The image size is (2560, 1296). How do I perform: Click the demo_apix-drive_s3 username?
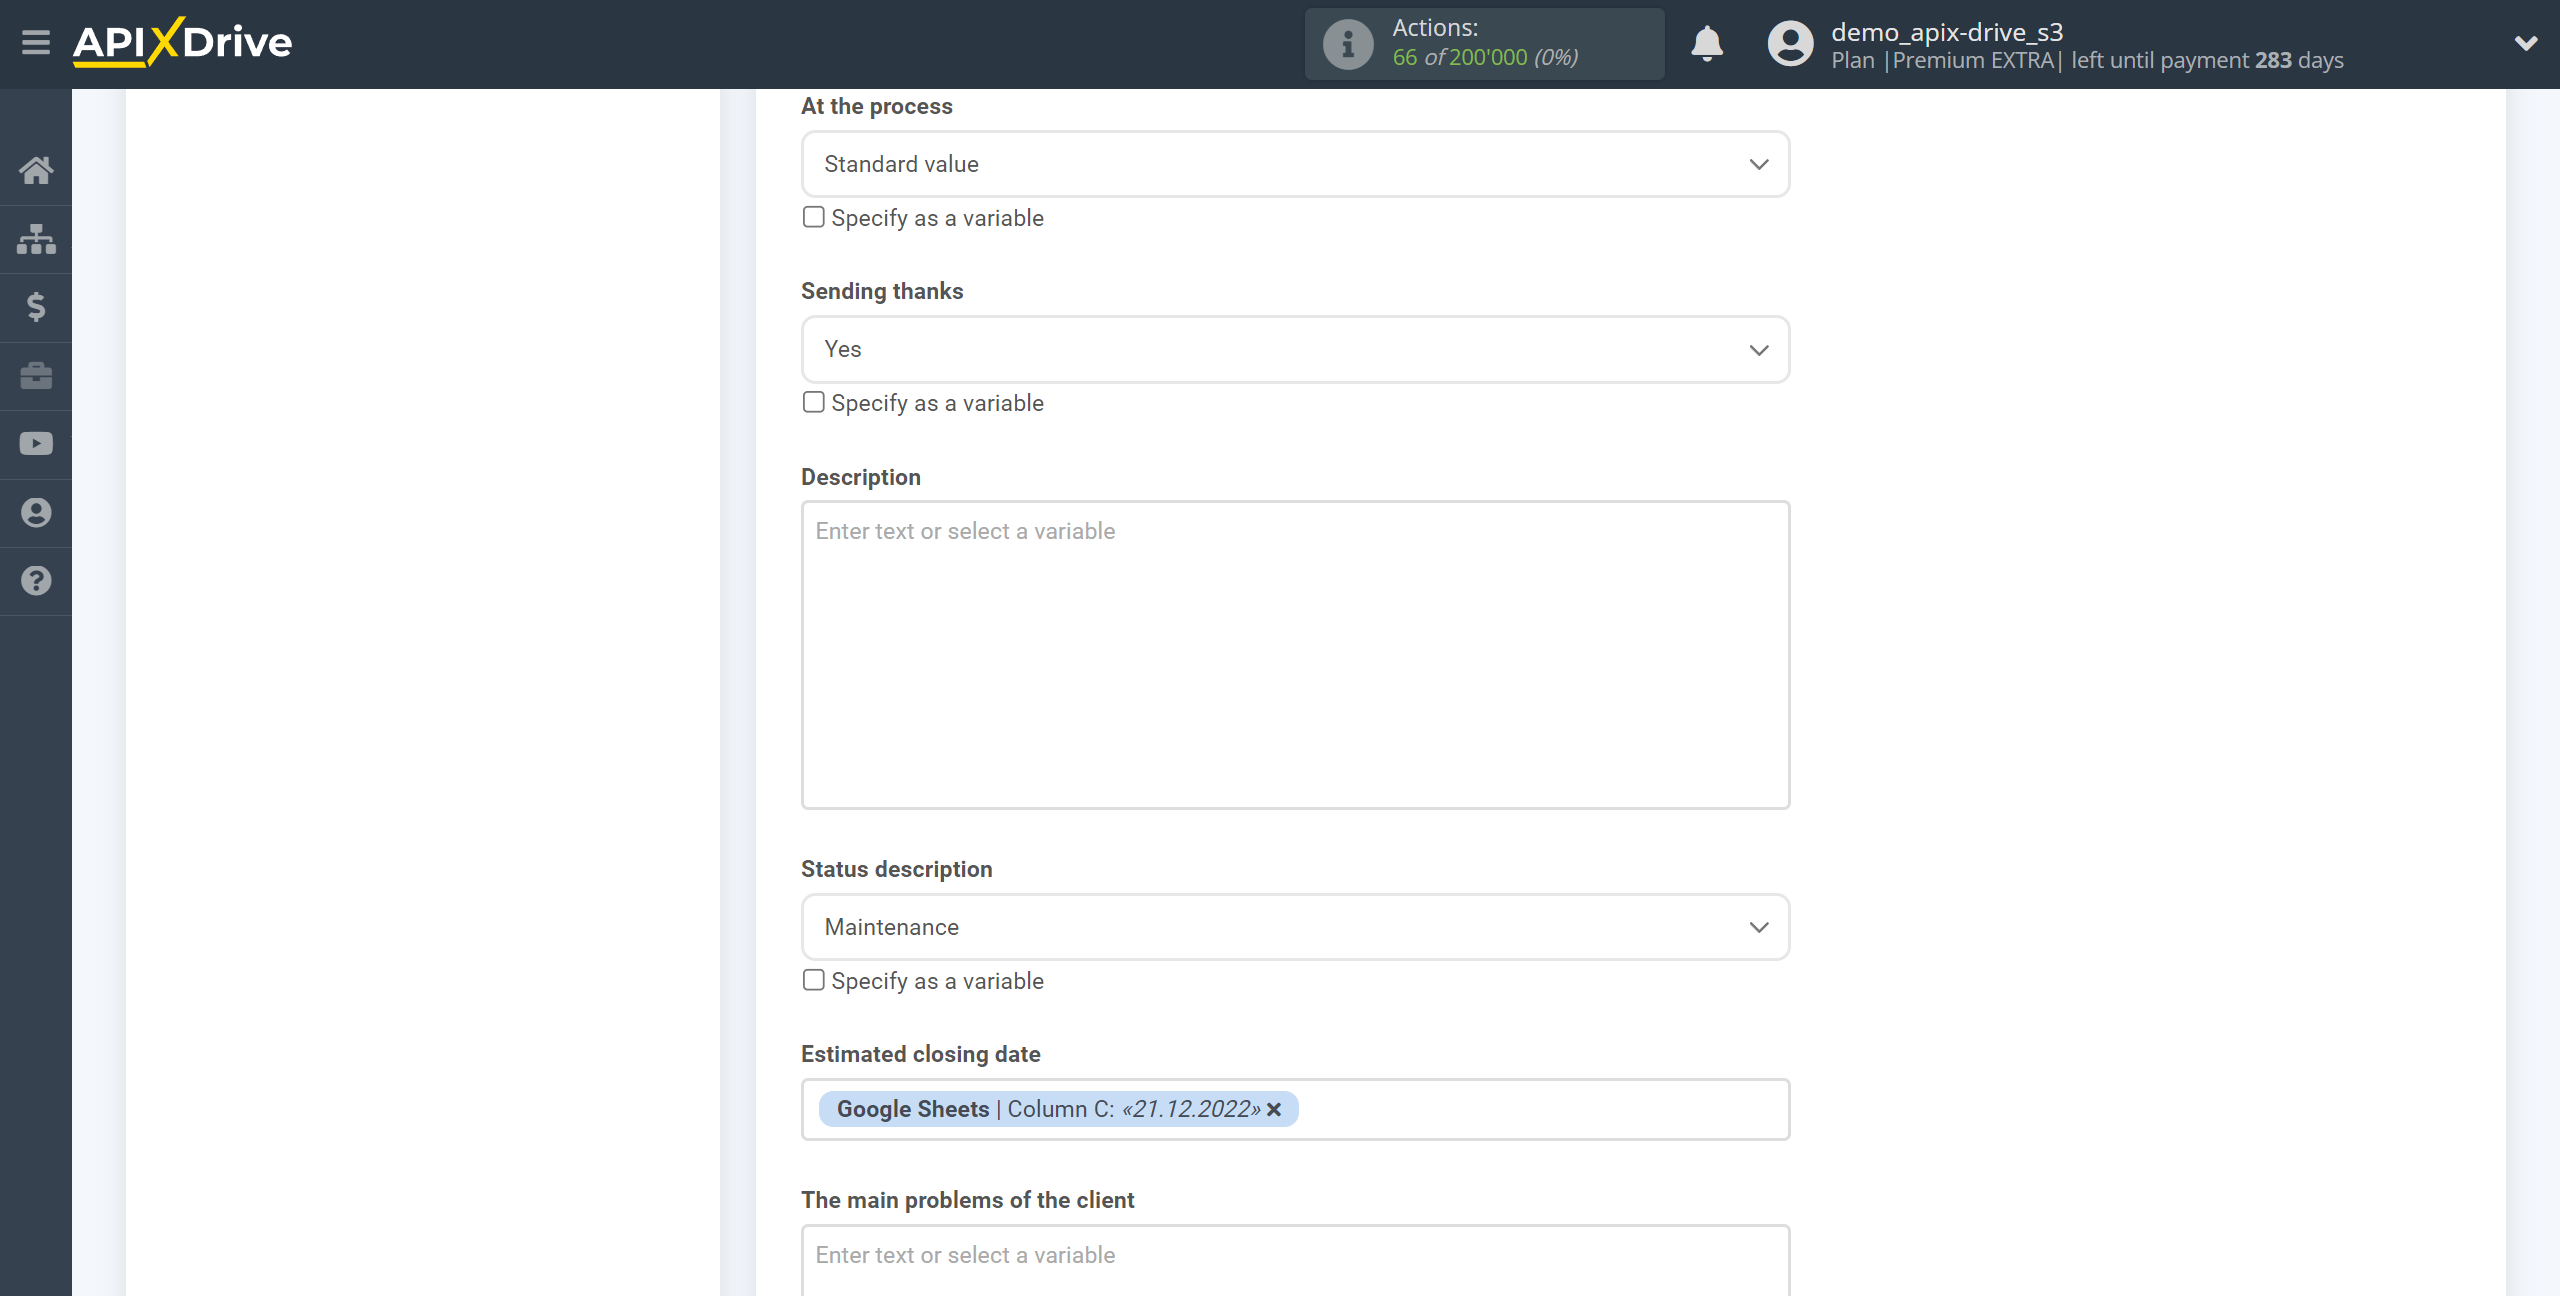pyautogui.click(x=1947, y=32)
